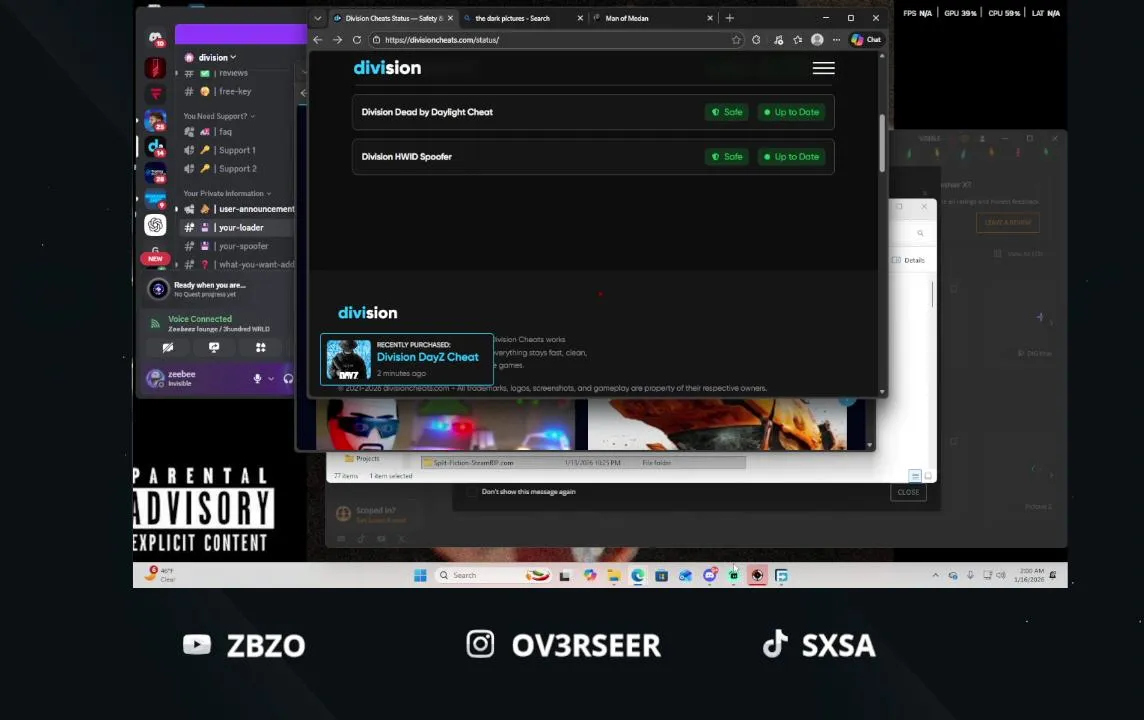
Task: Open the hamburger menu on division site
Action: click(x=823, y=68)
